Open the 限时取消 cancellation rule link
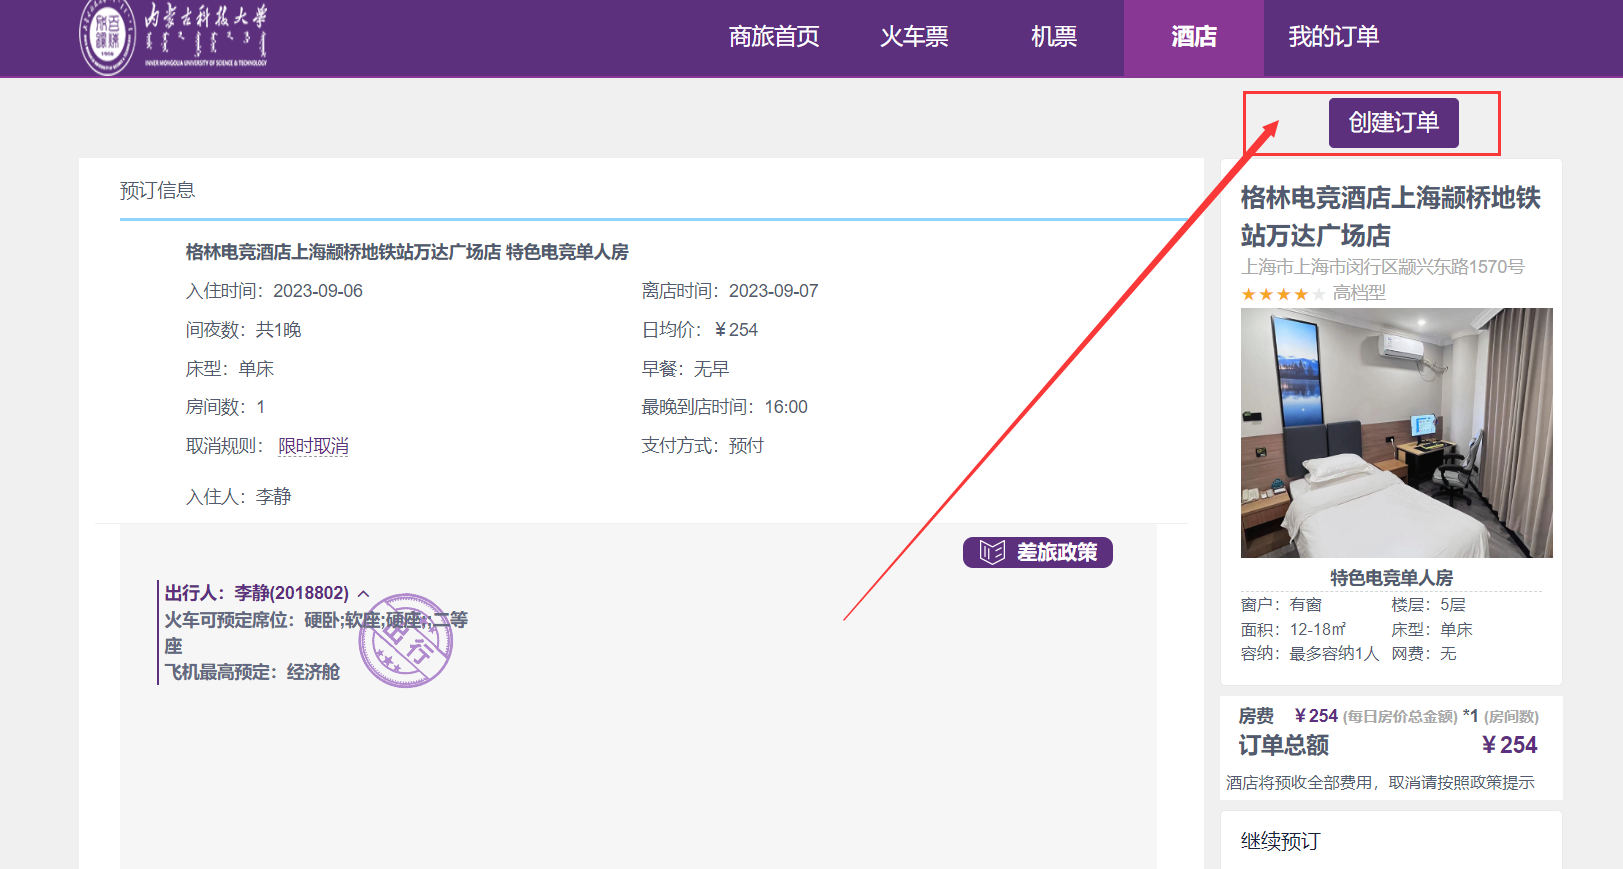1623x869 pixels. 313,446
